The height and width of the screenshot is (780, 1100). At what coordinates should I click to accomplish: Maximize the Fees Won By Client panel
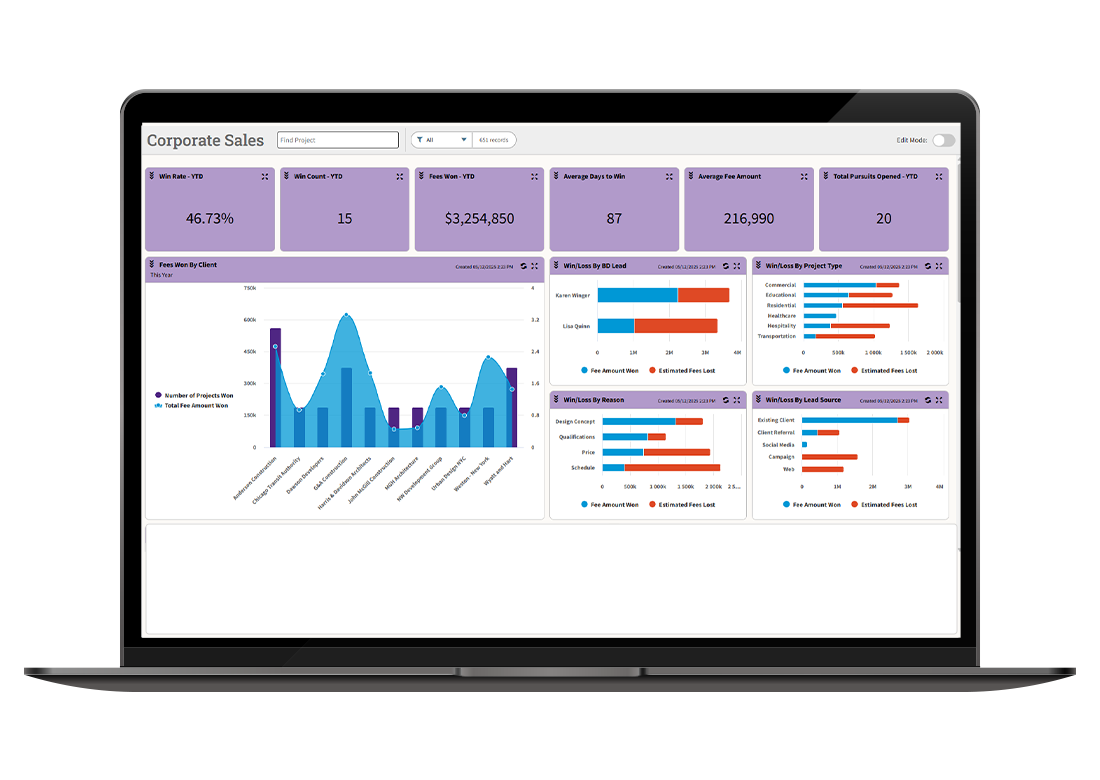tap(533, 266)
